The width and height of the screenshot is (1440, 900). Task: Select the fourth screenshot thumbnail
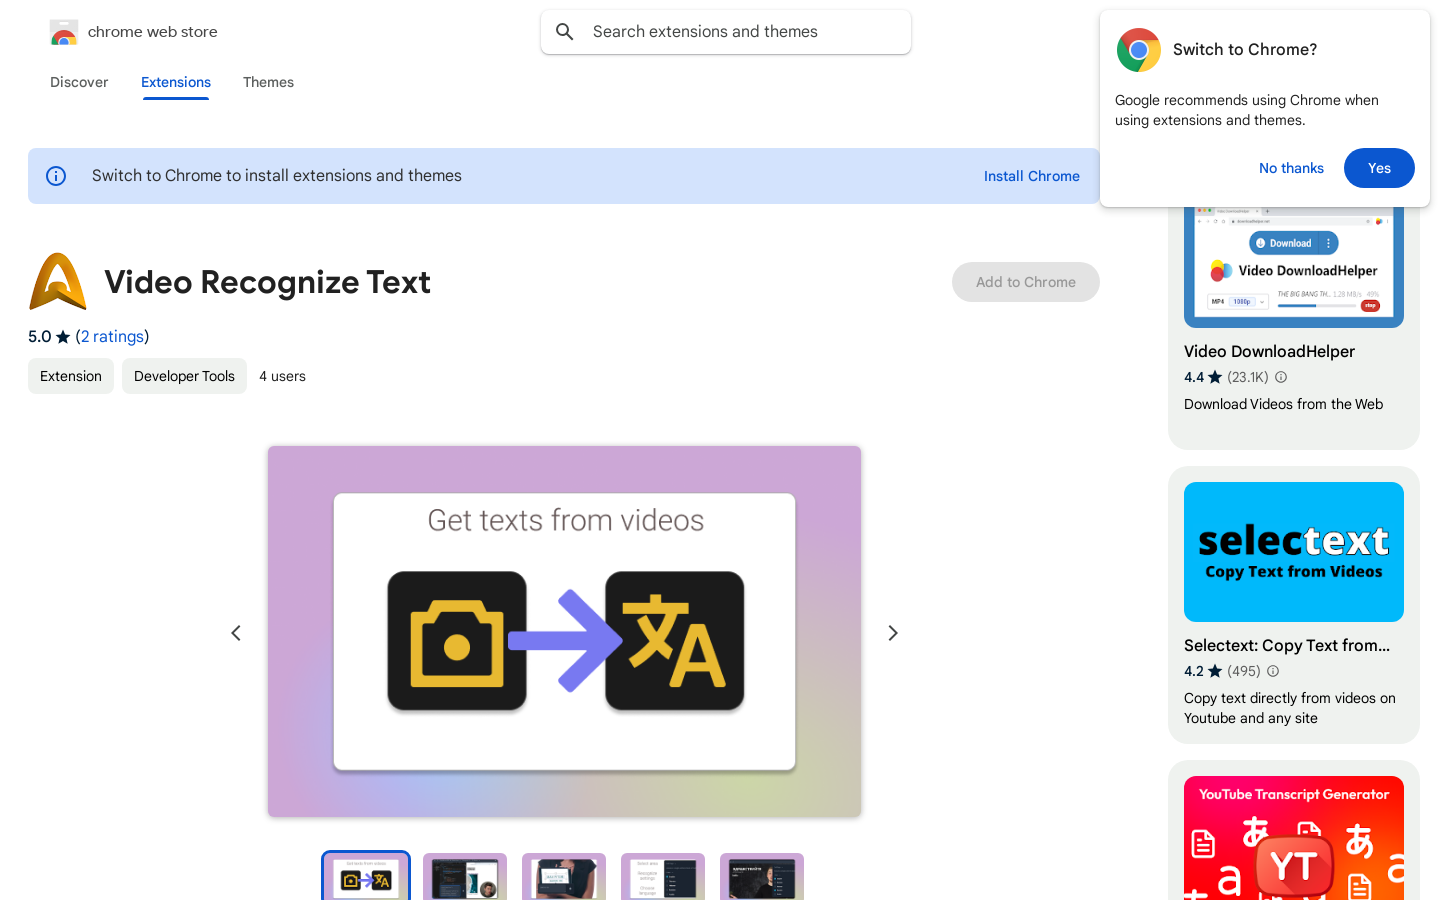point(663,876)
